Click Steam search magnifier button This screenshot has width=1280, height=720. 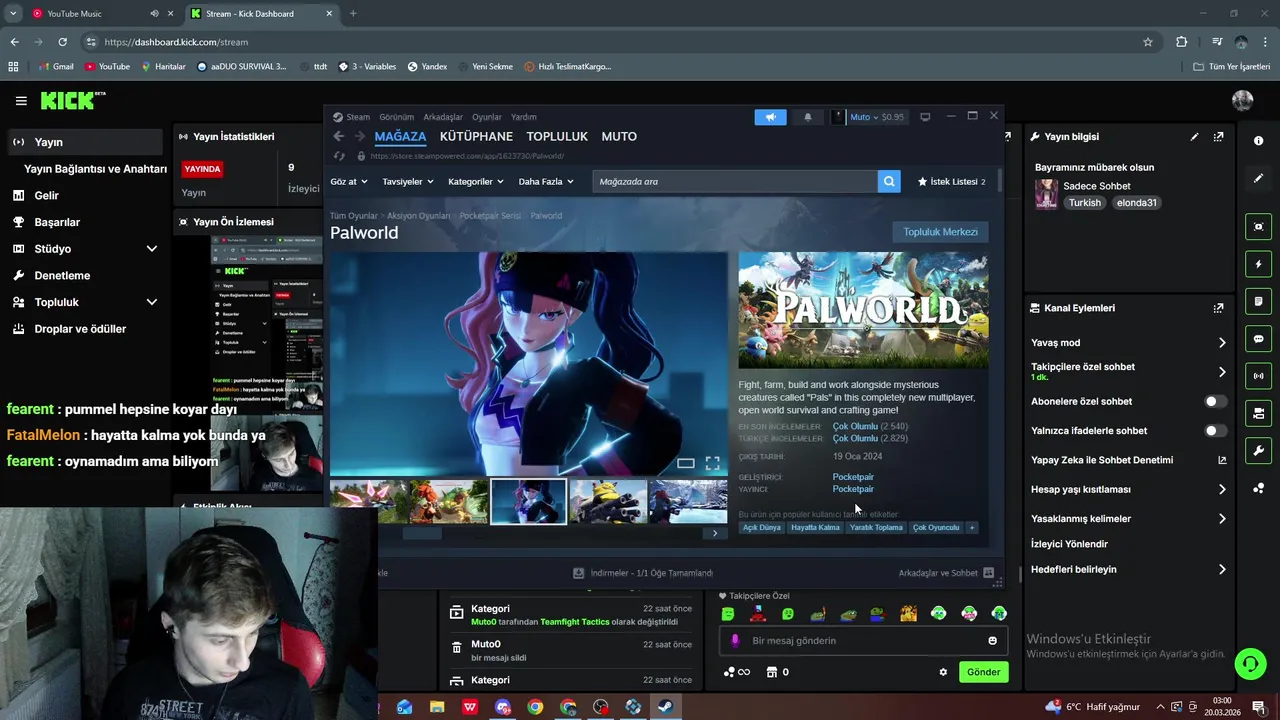point(888,181)
